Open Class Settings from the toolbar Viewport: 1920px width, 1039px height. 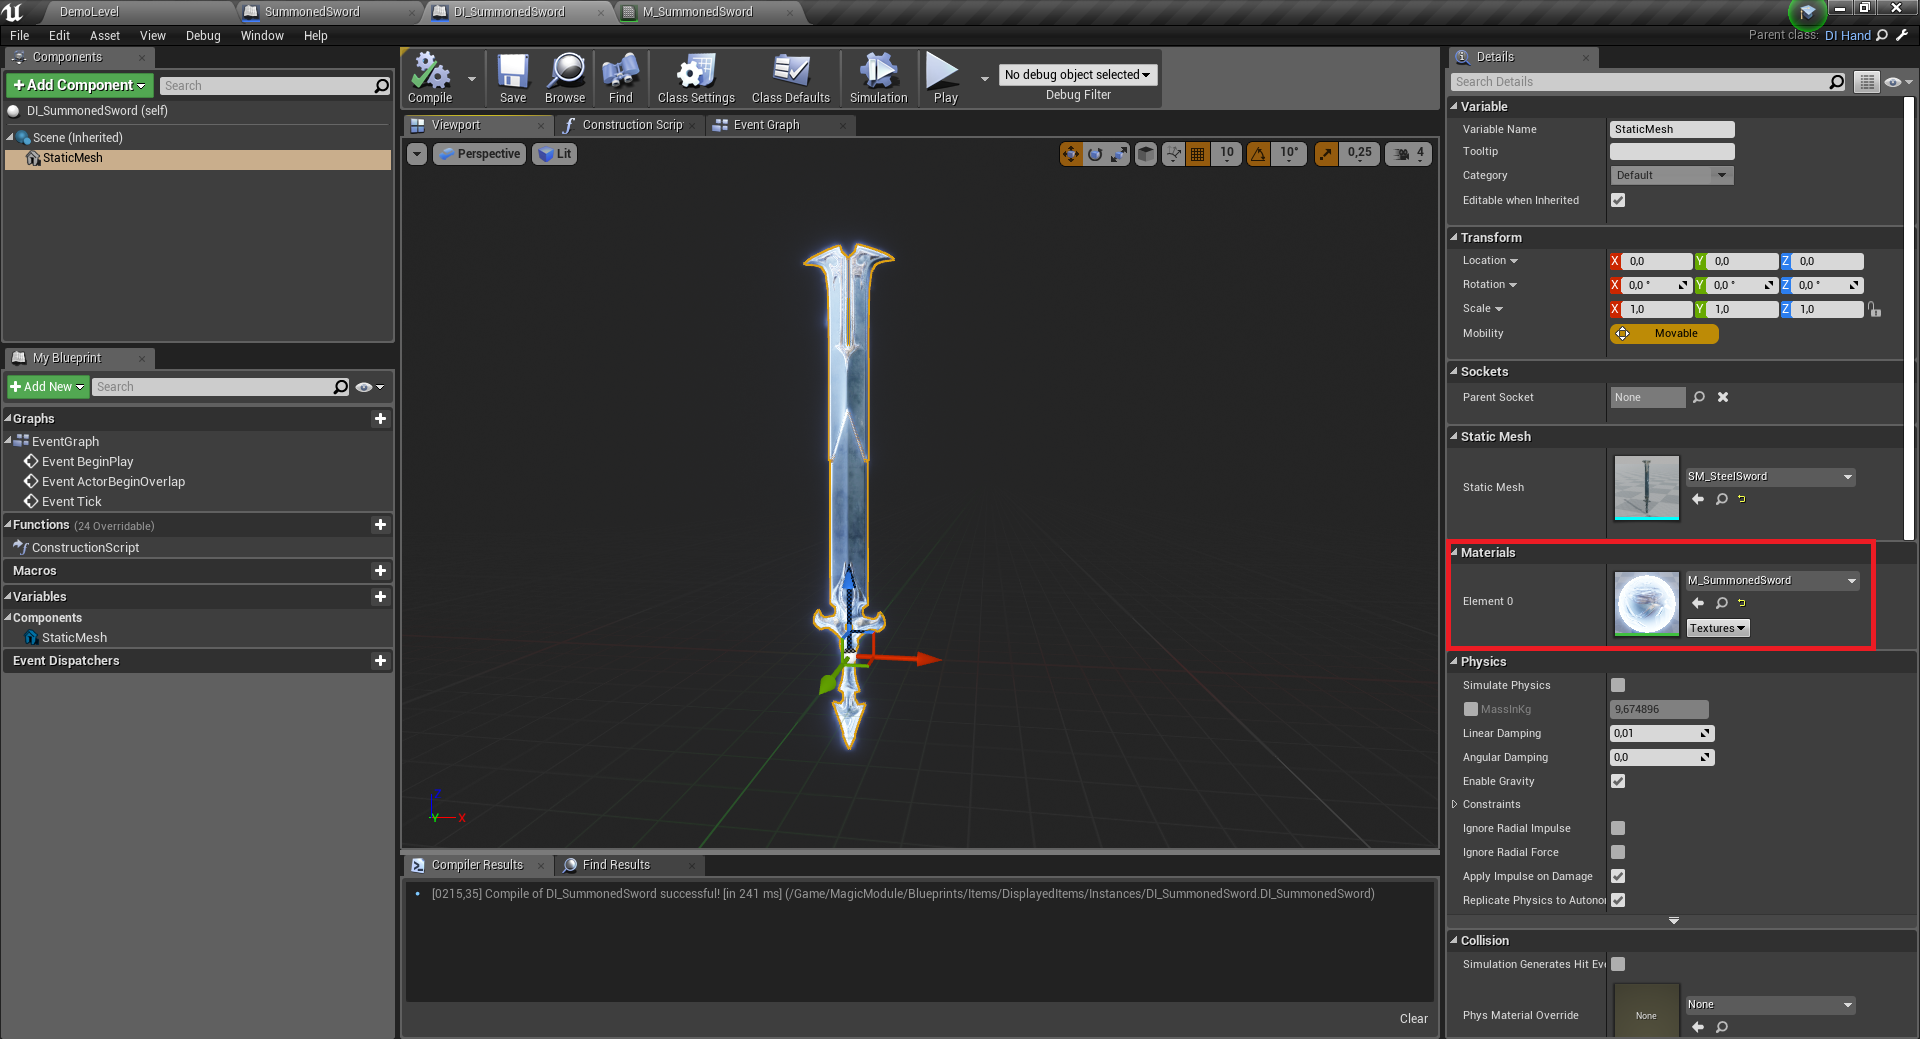(696, 77)
